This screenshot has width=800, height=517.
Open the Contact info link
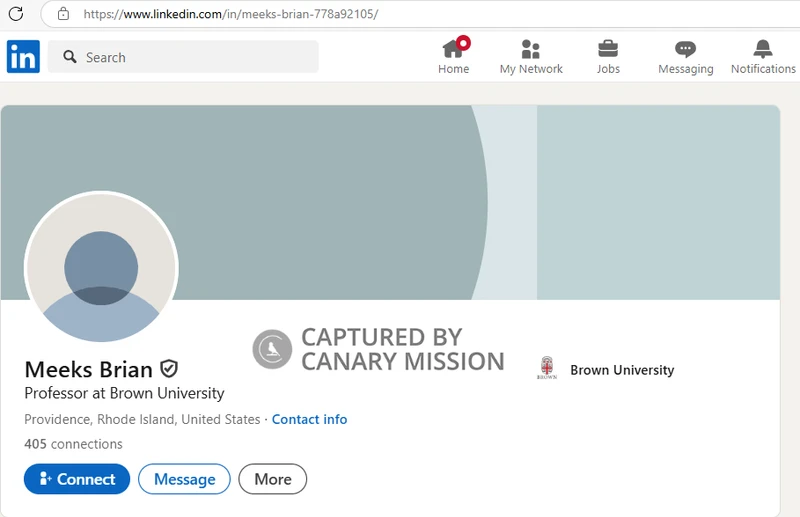[x=309, y=419]
